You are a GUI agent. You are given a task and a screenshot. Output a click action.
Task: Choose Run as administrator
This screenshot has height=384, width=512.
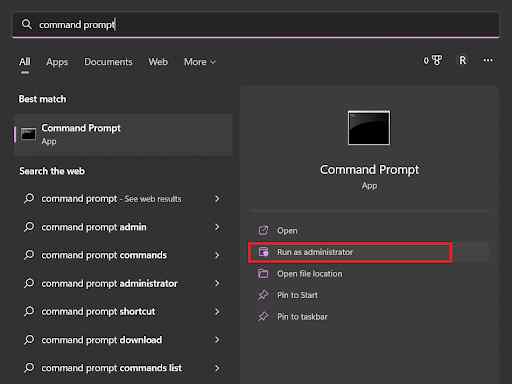(368, 252)
